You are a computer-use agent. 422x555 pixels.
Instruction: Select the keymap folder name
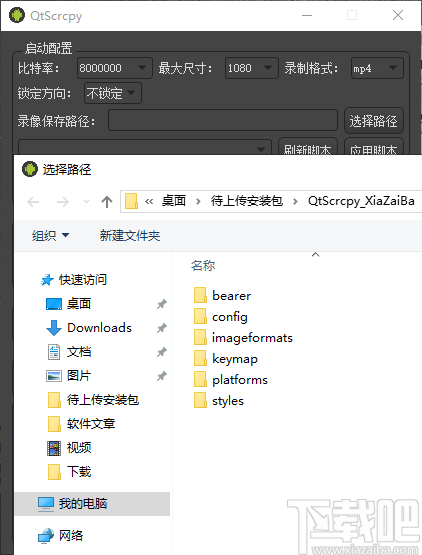(235, 359)
